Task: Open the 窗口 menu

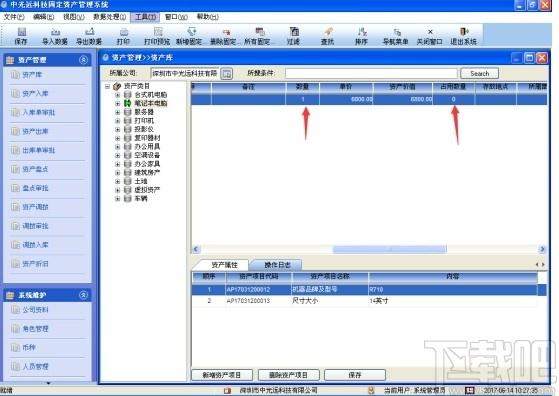Action: [176, 17]
